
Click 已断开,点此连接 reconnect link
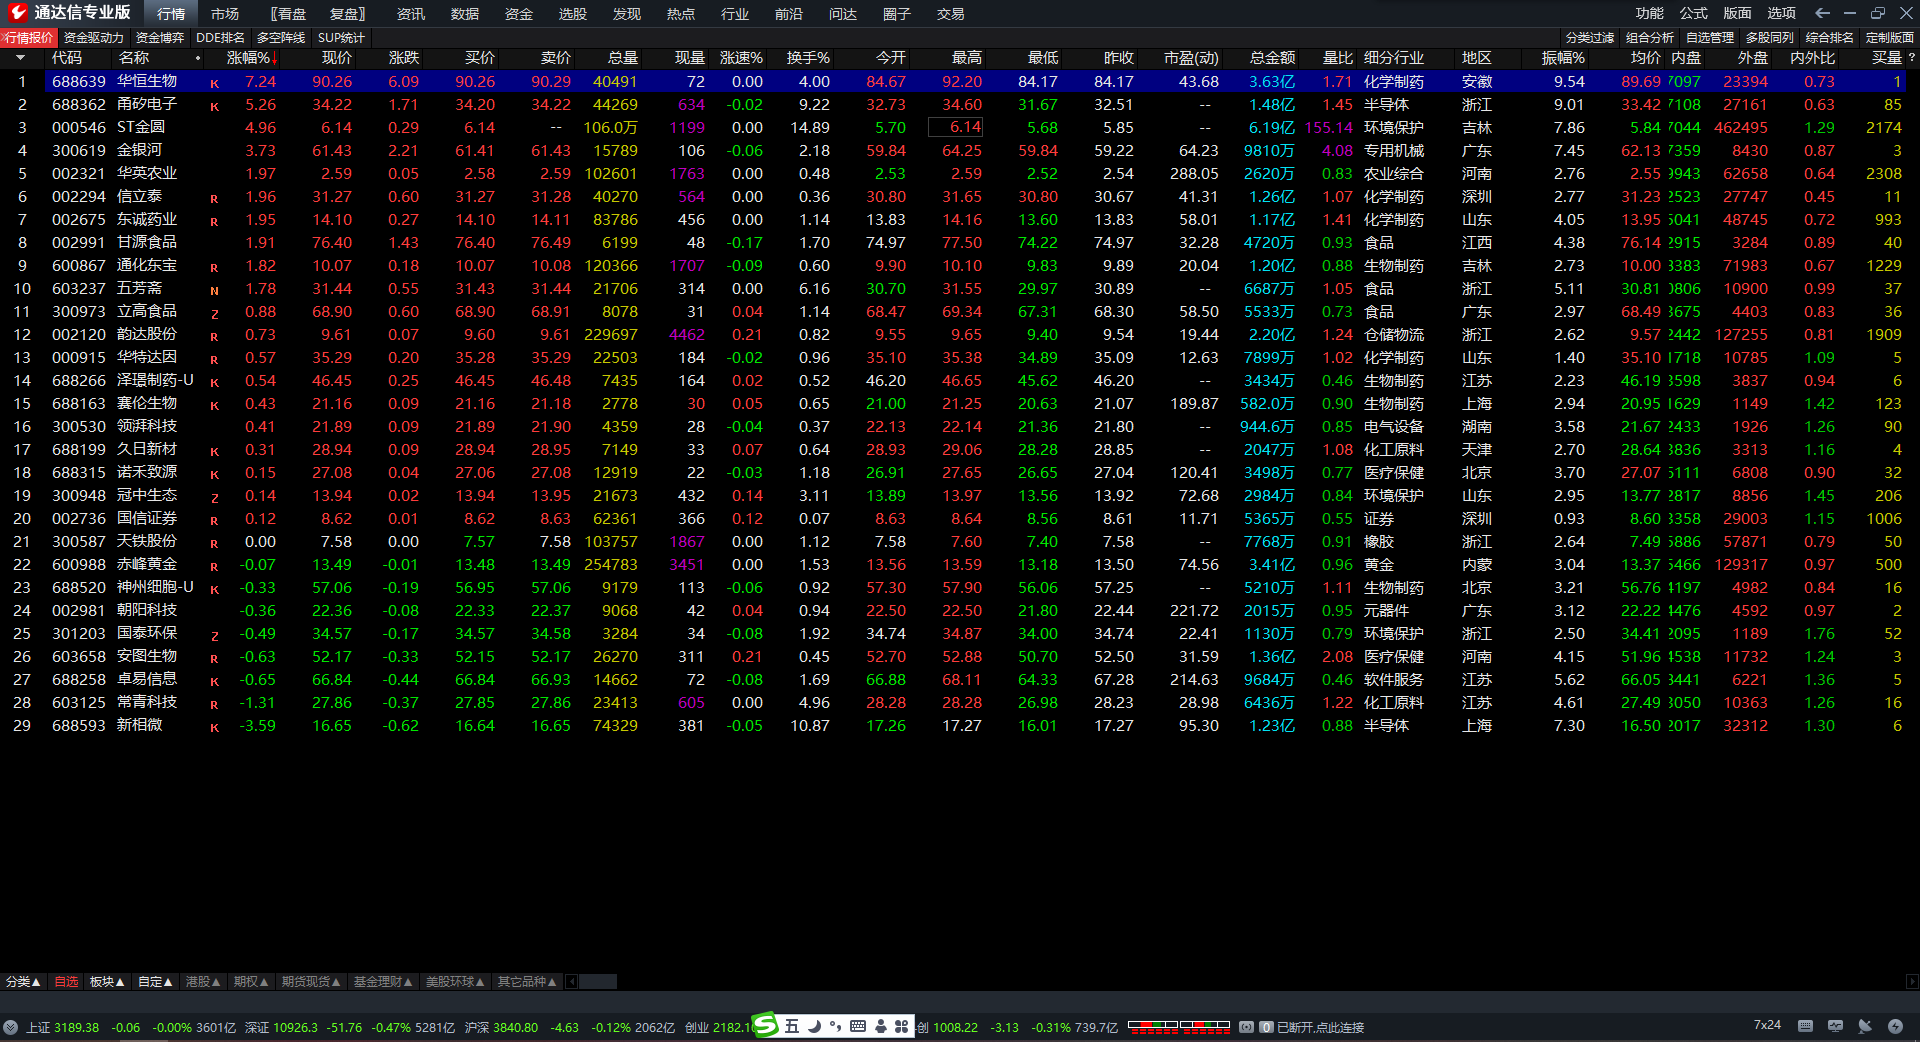click(1320, 1027)
